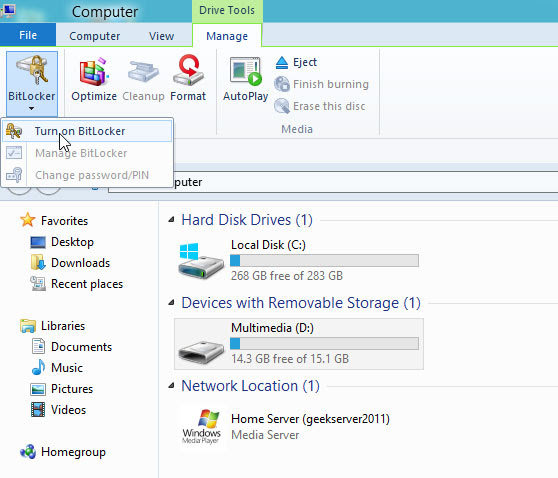Open Pictures library
558x478 pixels.
tap(72, 389)
